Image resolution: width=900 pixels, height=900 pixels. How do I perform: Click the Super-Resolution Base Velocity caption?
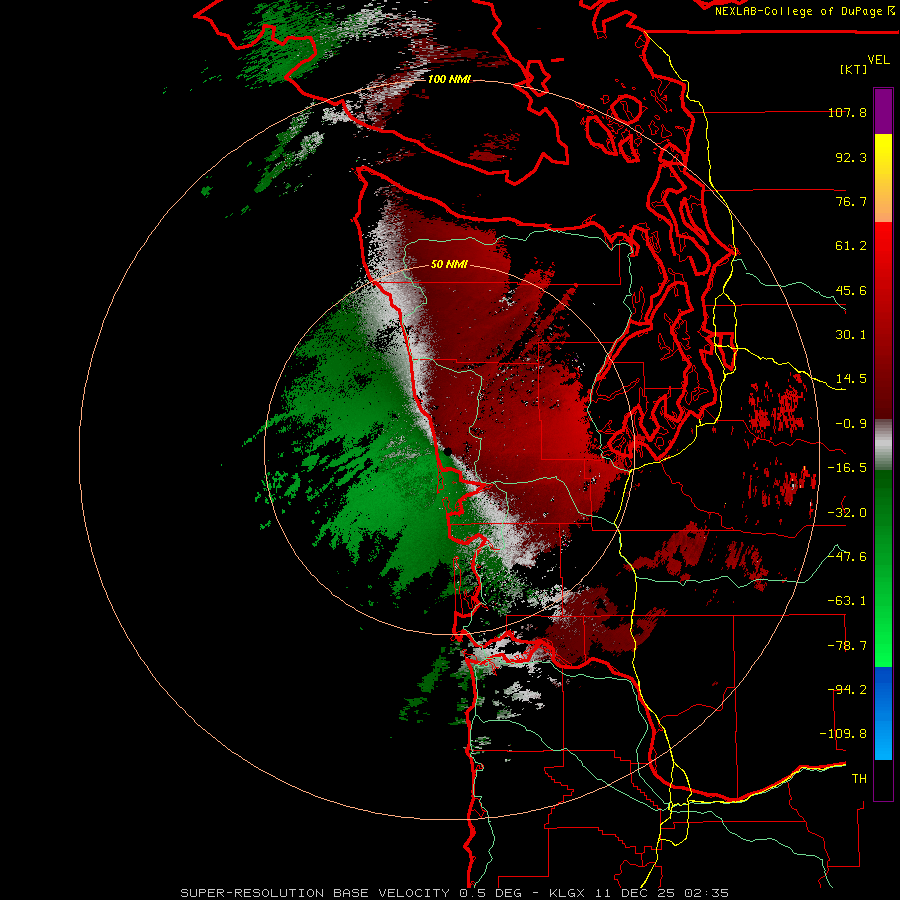[455, 893]
